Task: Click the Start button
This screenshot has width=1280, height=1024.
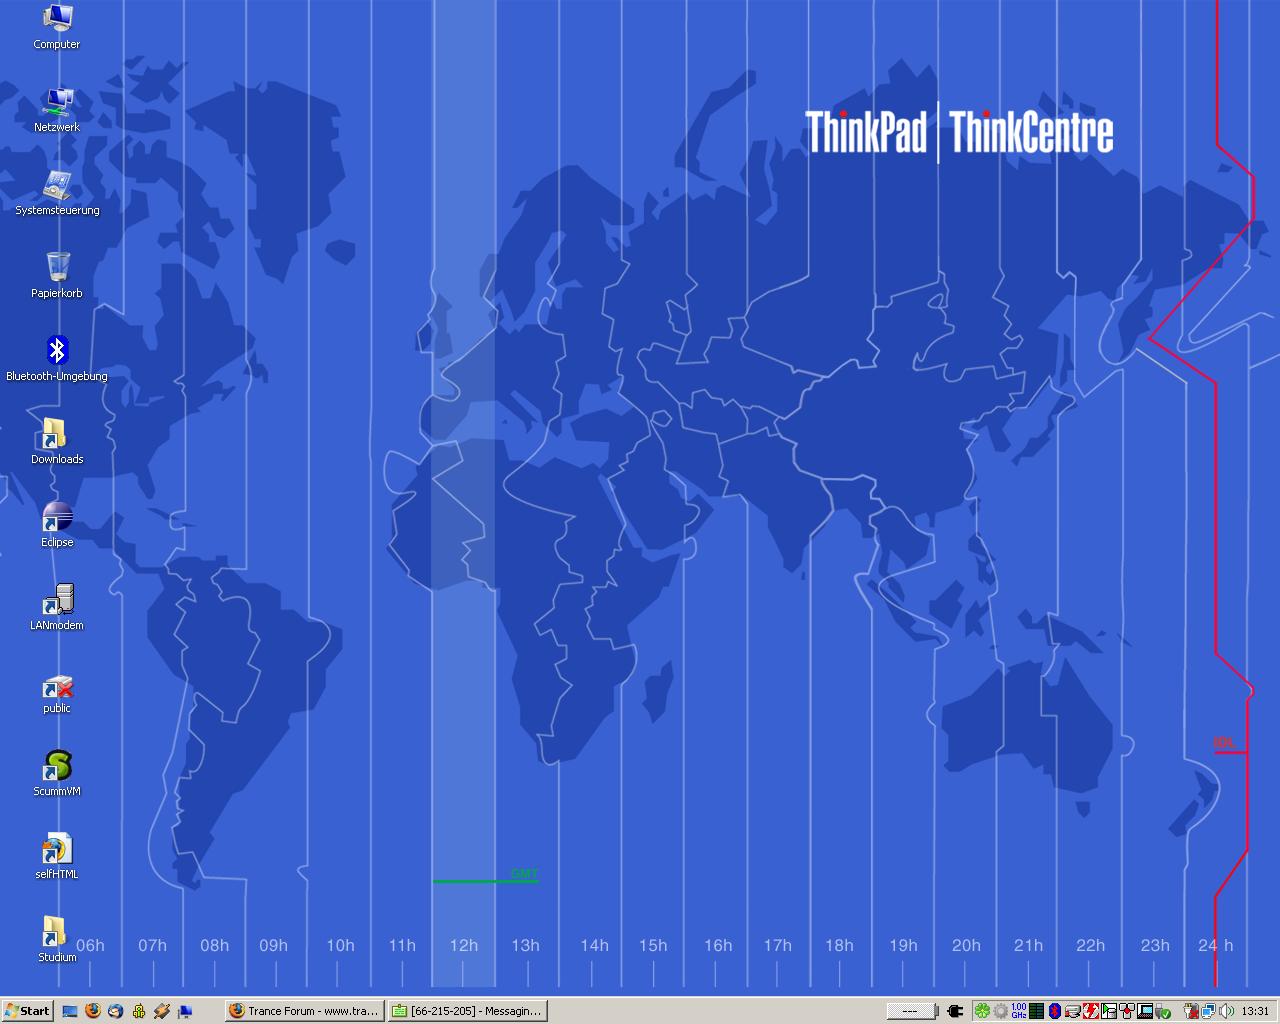Action: [x=27, y=1011]
